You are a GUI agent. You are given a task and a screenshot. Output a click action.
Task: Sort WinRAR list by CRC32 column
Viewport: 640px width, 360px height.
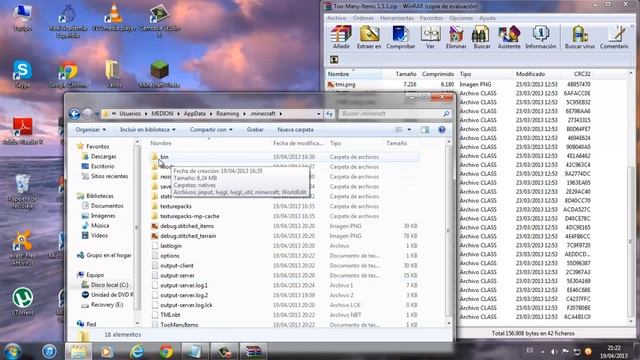[x=582, y=74]
